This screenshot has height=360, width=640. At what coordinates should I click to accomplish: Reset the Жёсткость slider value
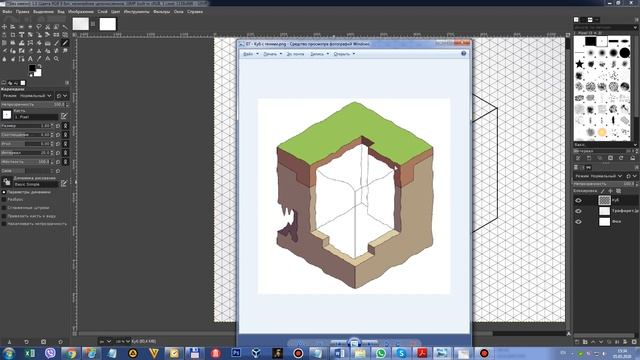(58, 162)
